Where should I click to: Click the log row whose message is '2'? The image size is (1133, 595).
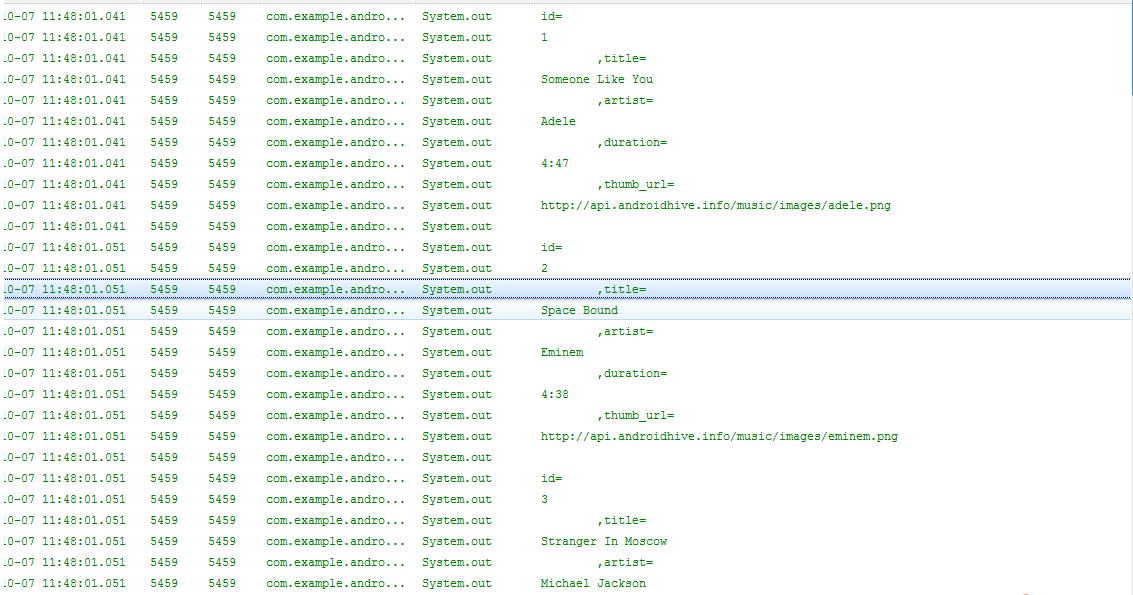566,268
